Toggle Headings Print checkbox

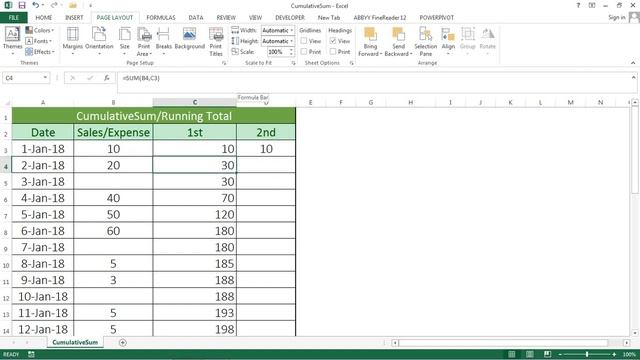tap(333, 51)
